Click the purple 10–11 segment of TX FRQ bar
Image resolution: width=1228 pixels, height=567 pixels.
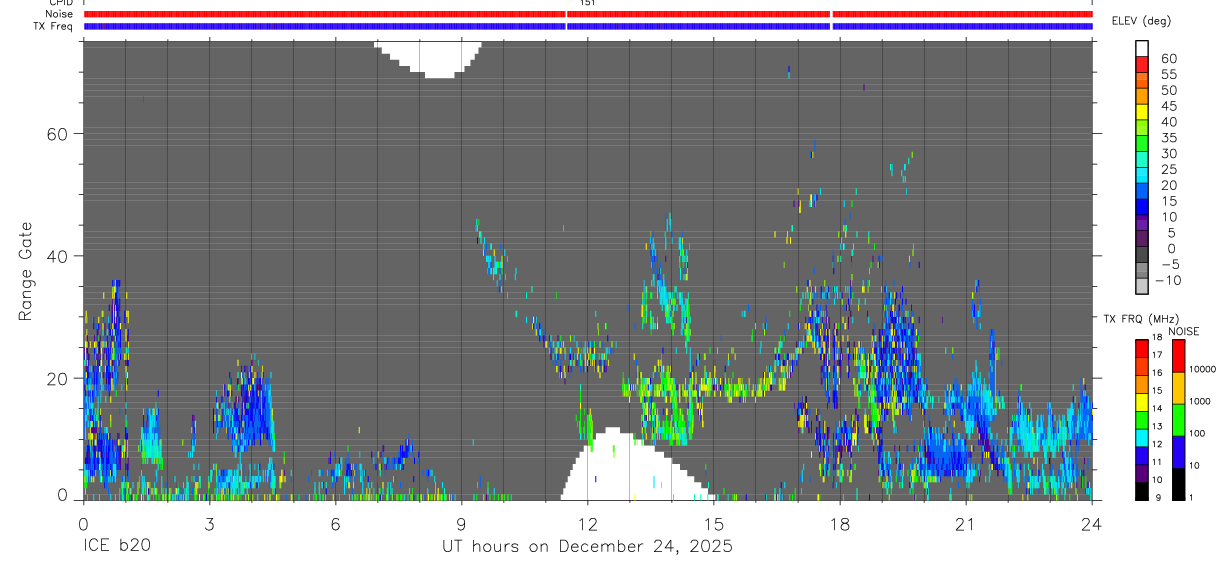click(x=1142, y=473)
